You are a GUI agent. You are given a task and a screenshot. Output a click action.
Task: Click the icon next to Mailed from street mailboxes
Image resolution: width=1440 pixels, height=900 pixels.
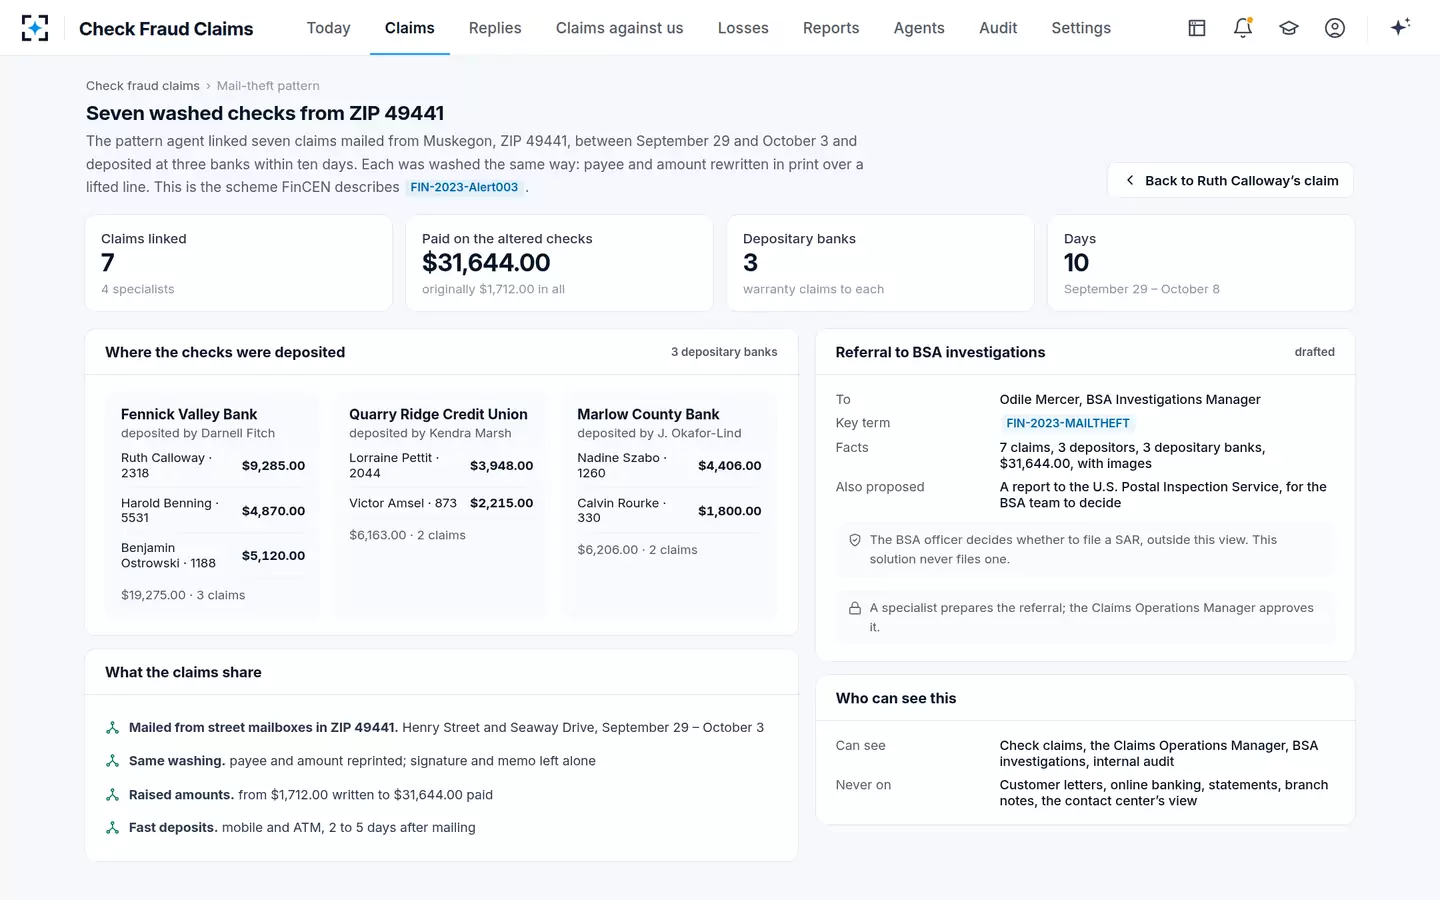tap(113, 728)
